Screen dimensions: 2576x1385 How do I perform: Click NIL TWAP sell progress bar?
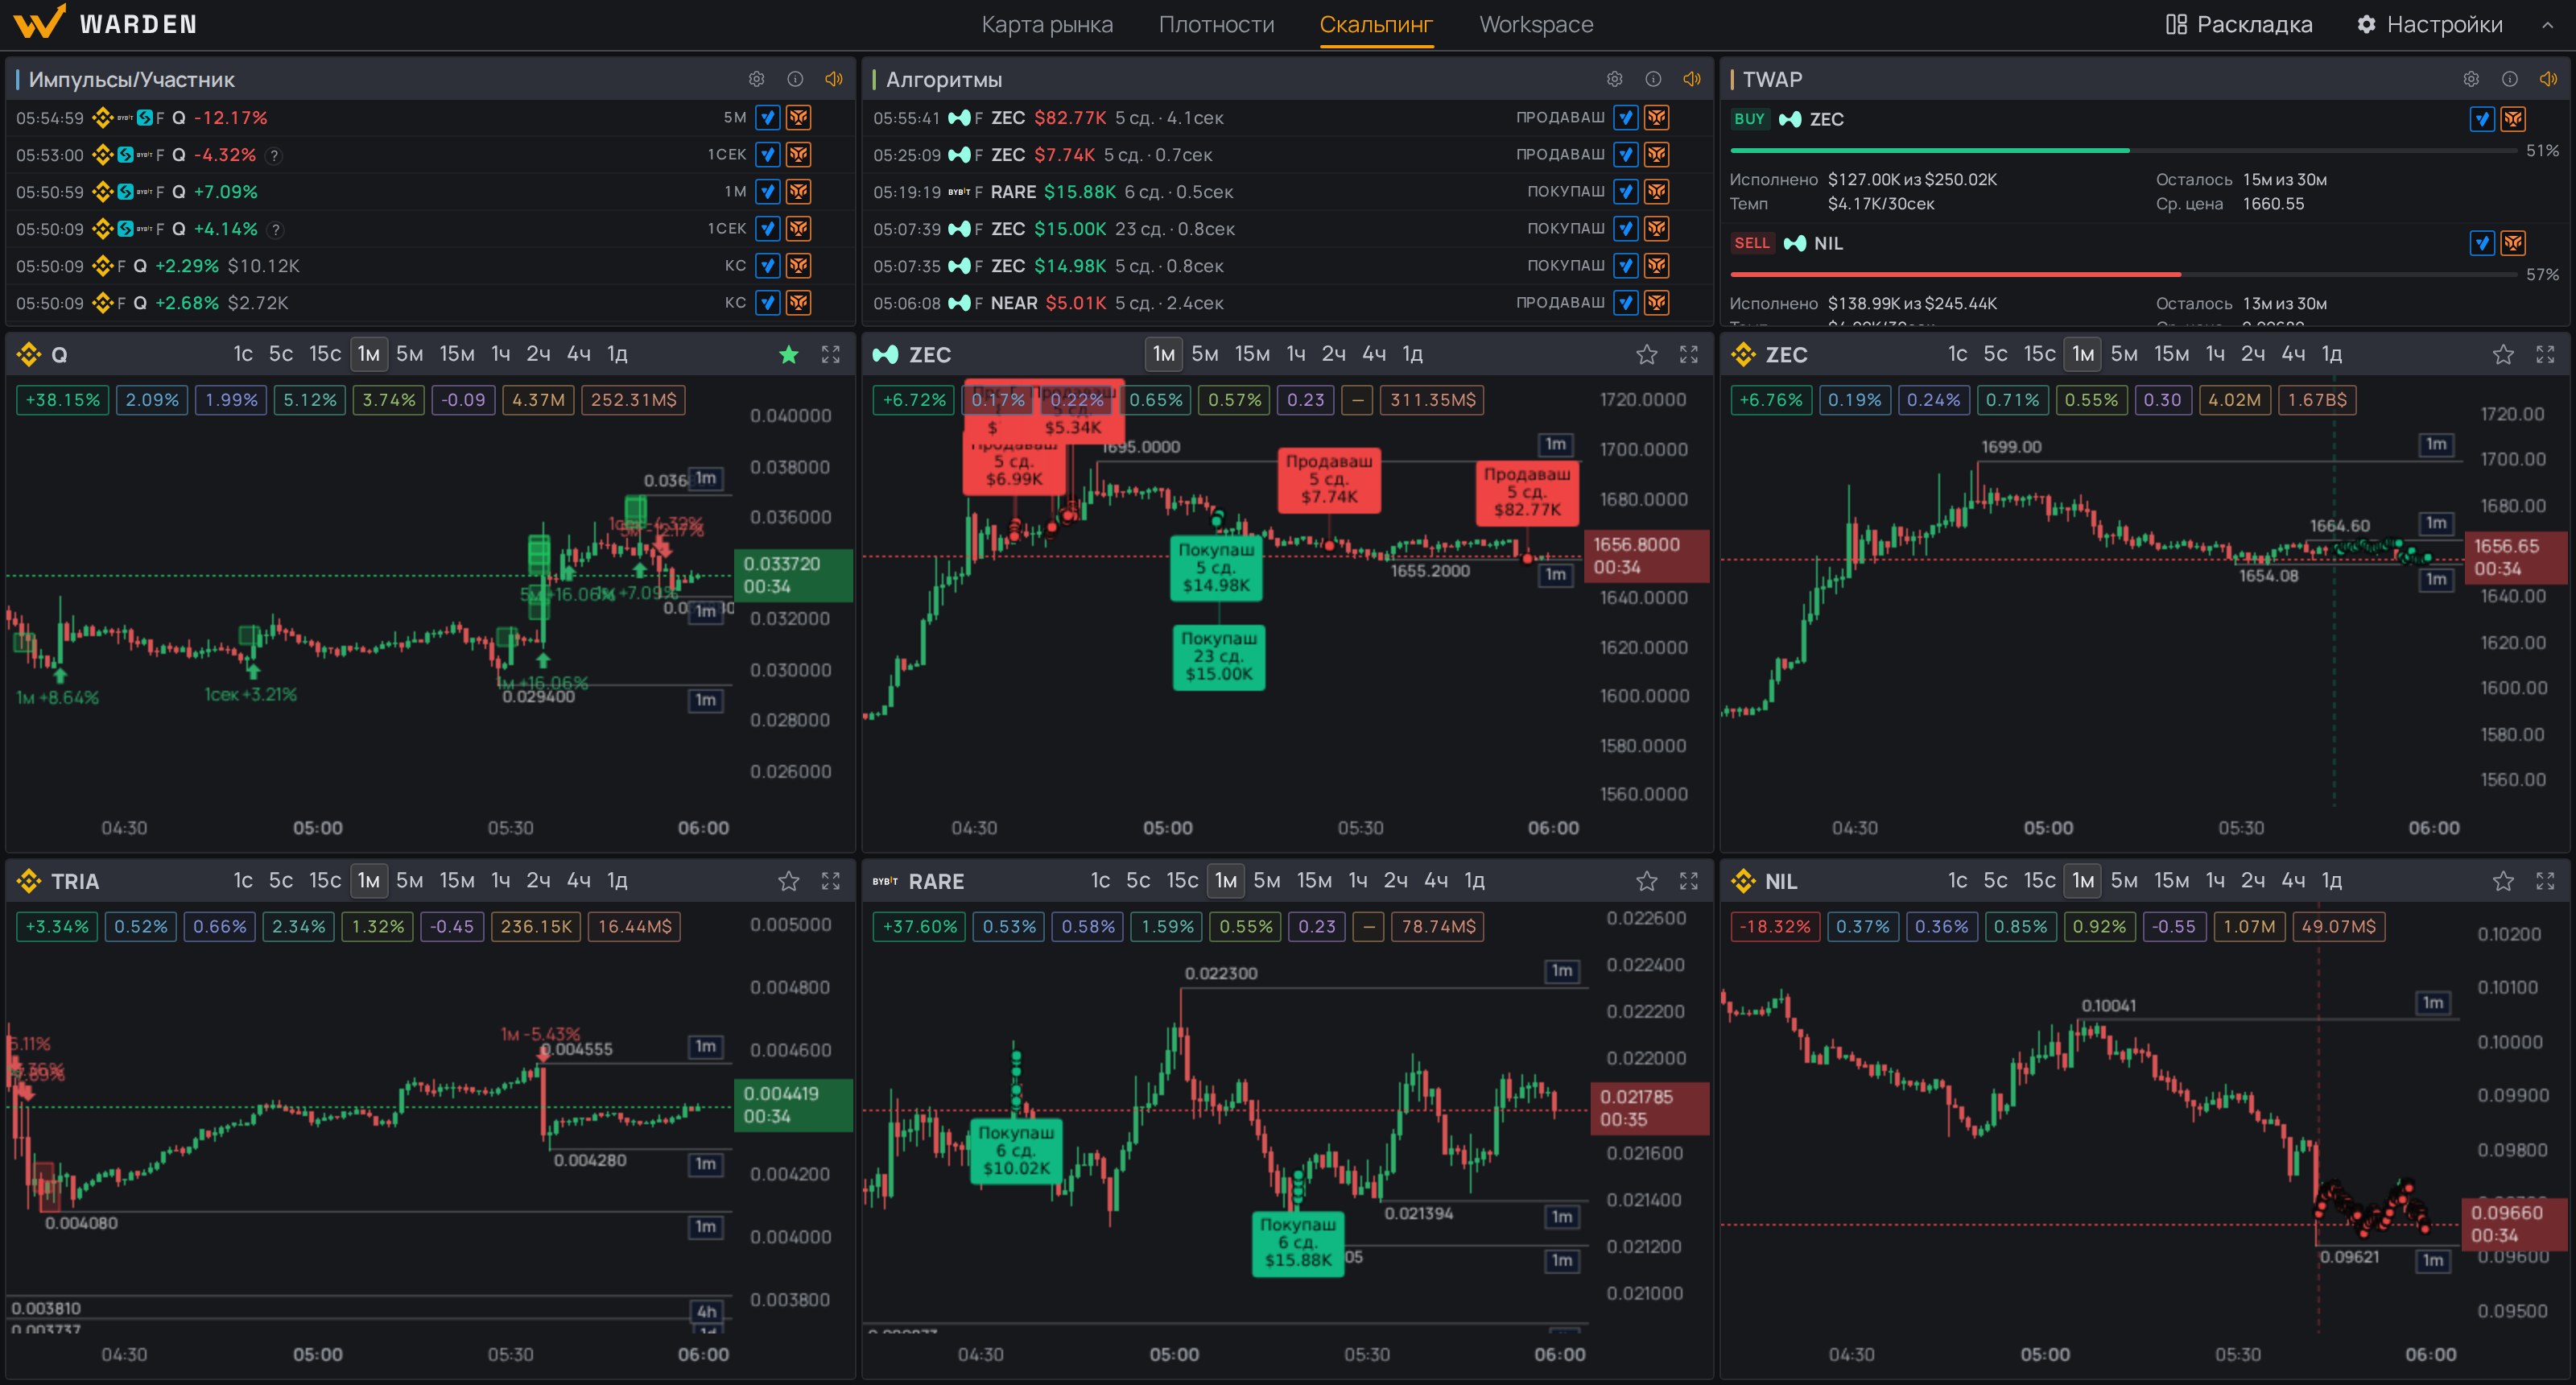tap(2123, 274)
